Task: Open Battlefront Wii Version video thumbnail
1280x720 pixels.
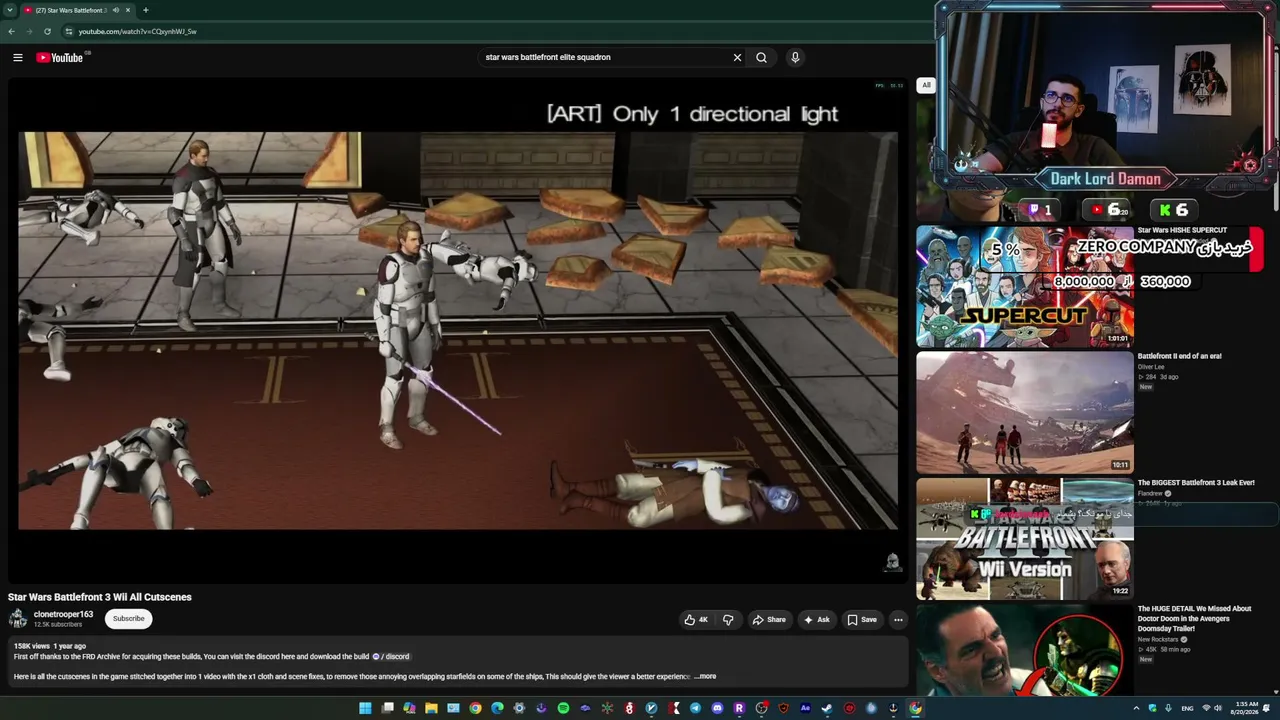Action: 1025,539
